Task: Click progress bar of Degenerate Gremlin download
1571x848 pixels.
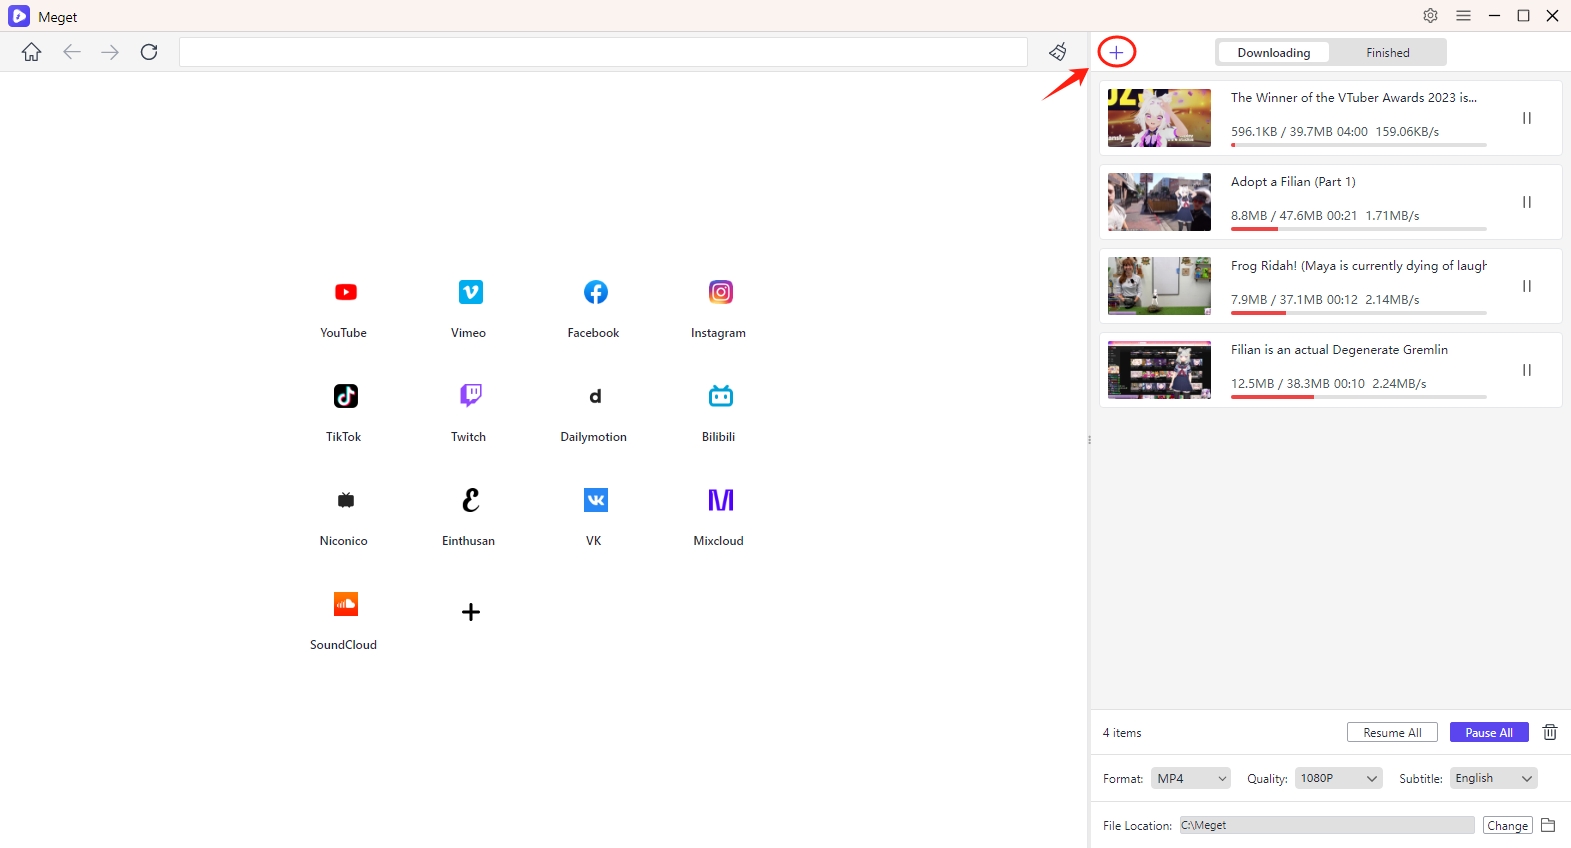Action: (1358, 397)
